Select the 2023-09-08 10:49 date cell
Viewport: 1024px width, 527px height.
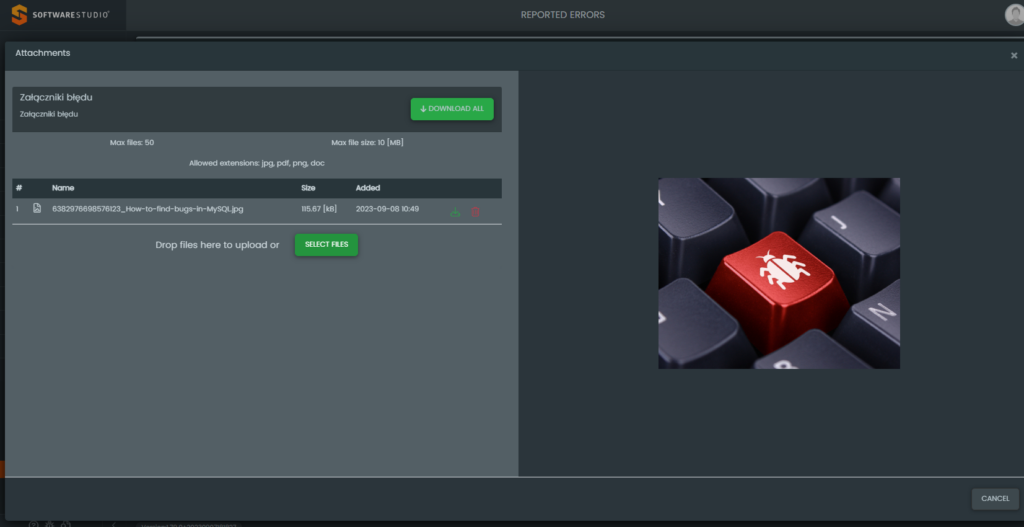click(387, 209)
